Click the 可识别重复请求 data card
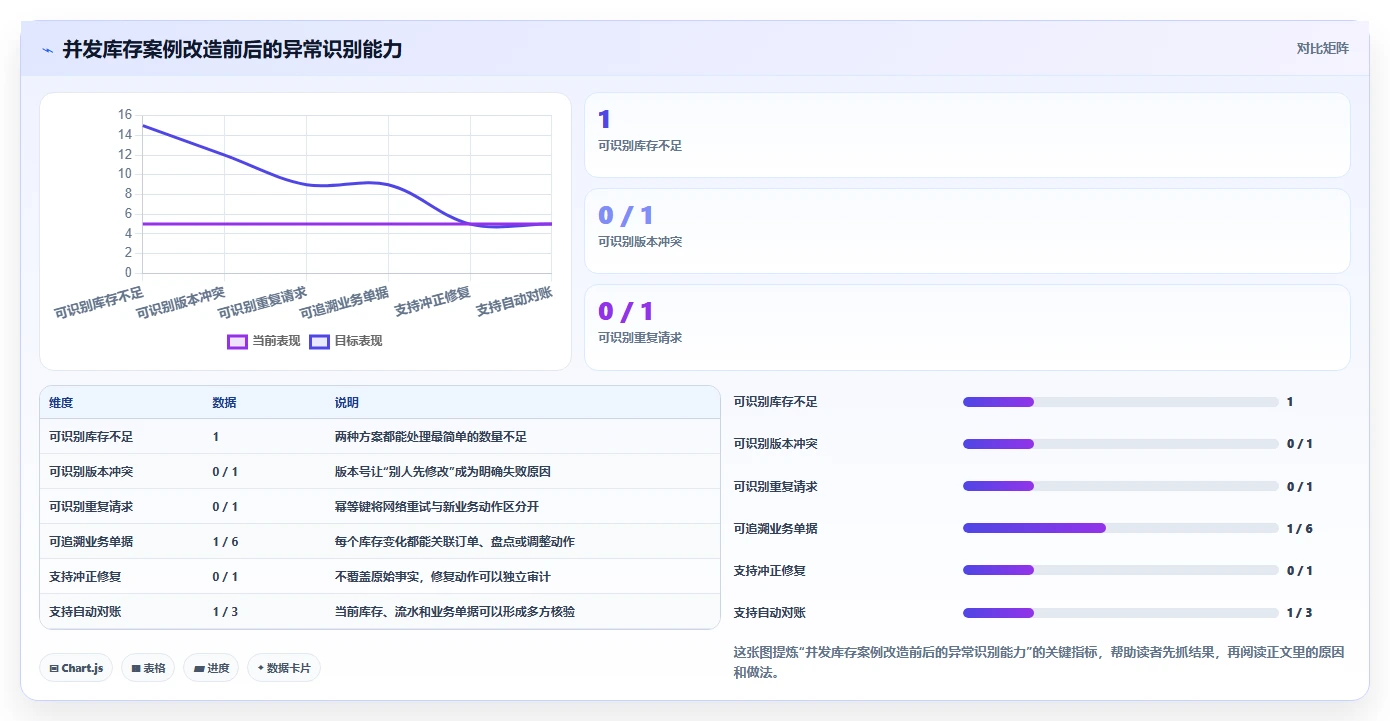1390x721 pixels. click(967, 327)
